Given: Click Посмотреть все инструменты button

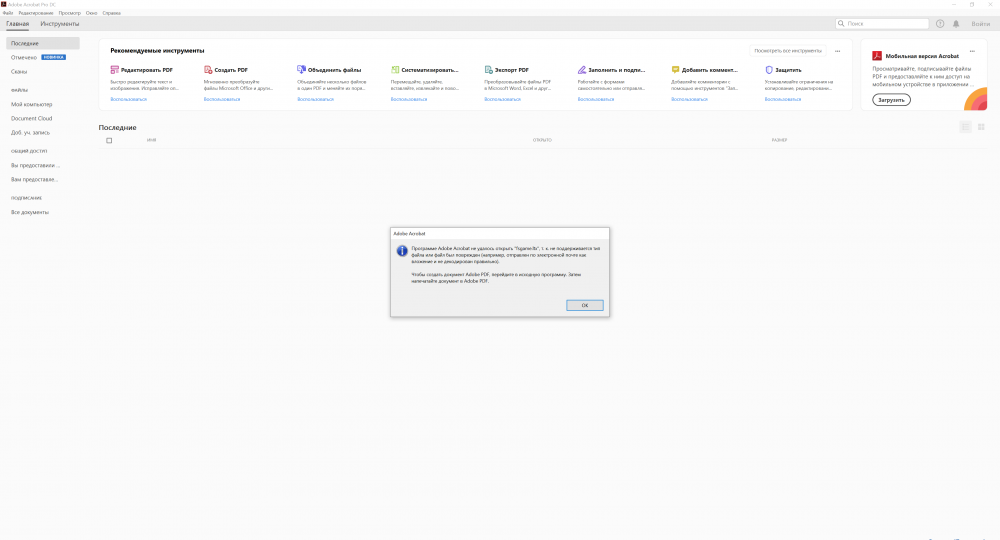Looking at the screenshot, I should coord(788,50).
